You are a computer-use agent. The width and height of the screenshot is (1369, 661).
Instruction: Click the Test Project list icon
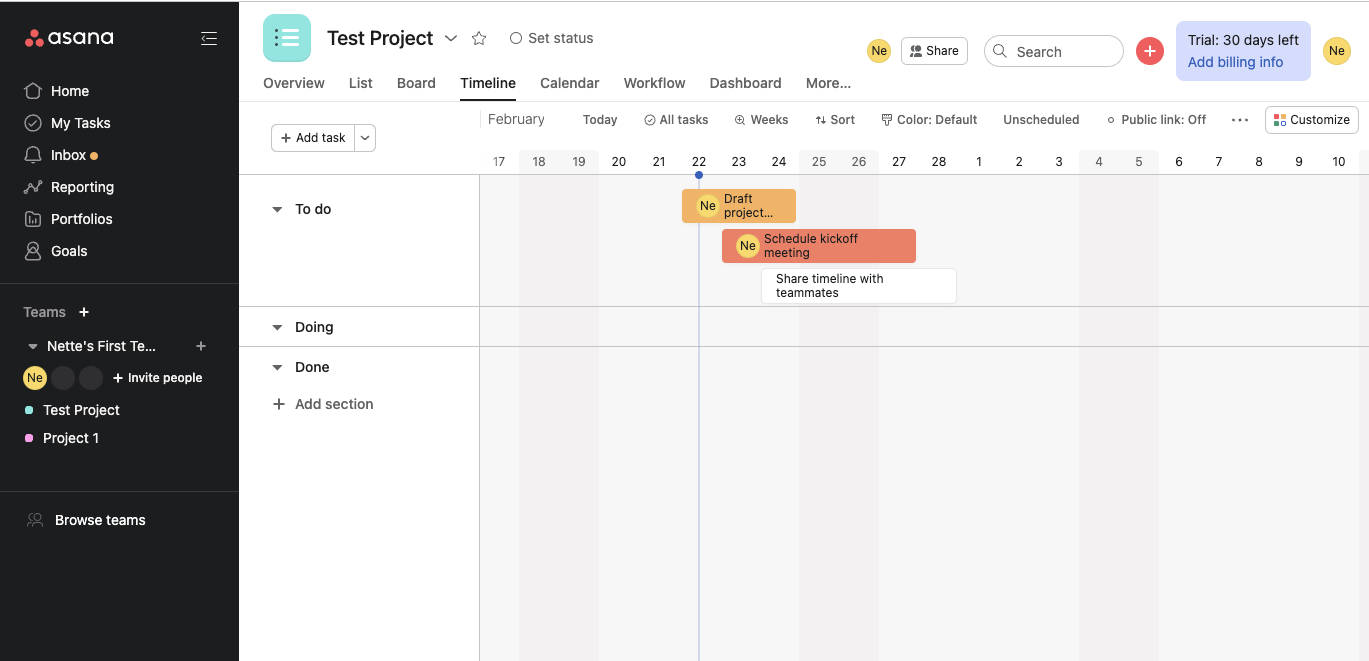[x=287, y=38]
